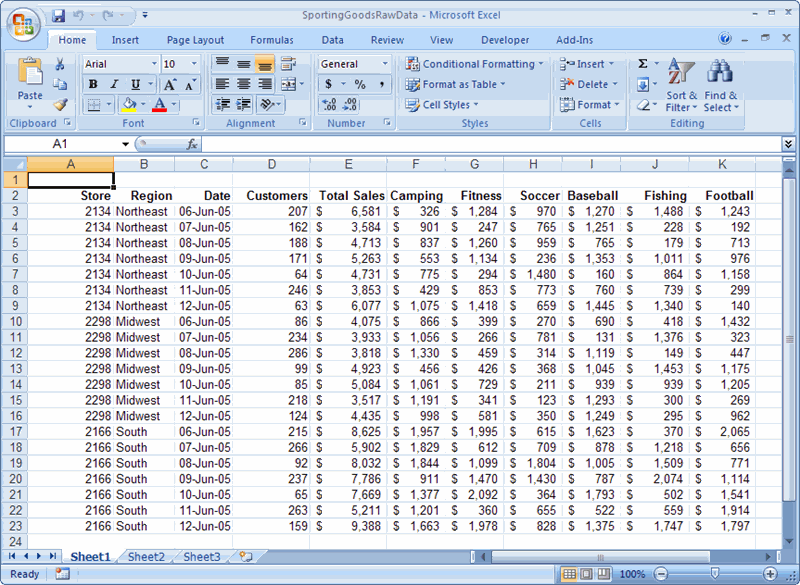Click the zoom slider handle

(715, 574)
